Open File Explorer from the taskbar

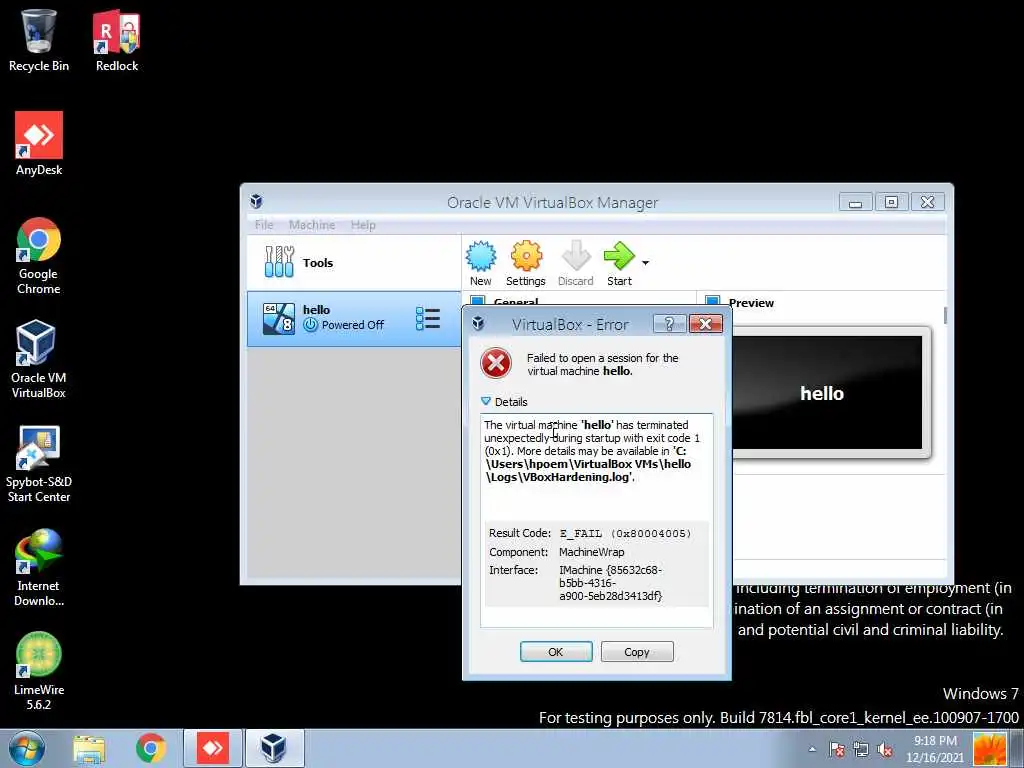(89, 748)
